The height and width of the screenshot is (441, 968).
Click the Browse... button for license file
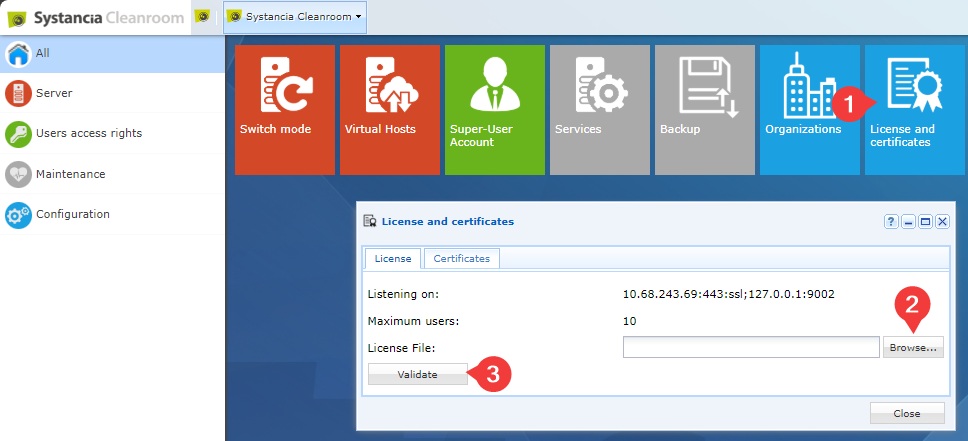[x=913, y=348]
